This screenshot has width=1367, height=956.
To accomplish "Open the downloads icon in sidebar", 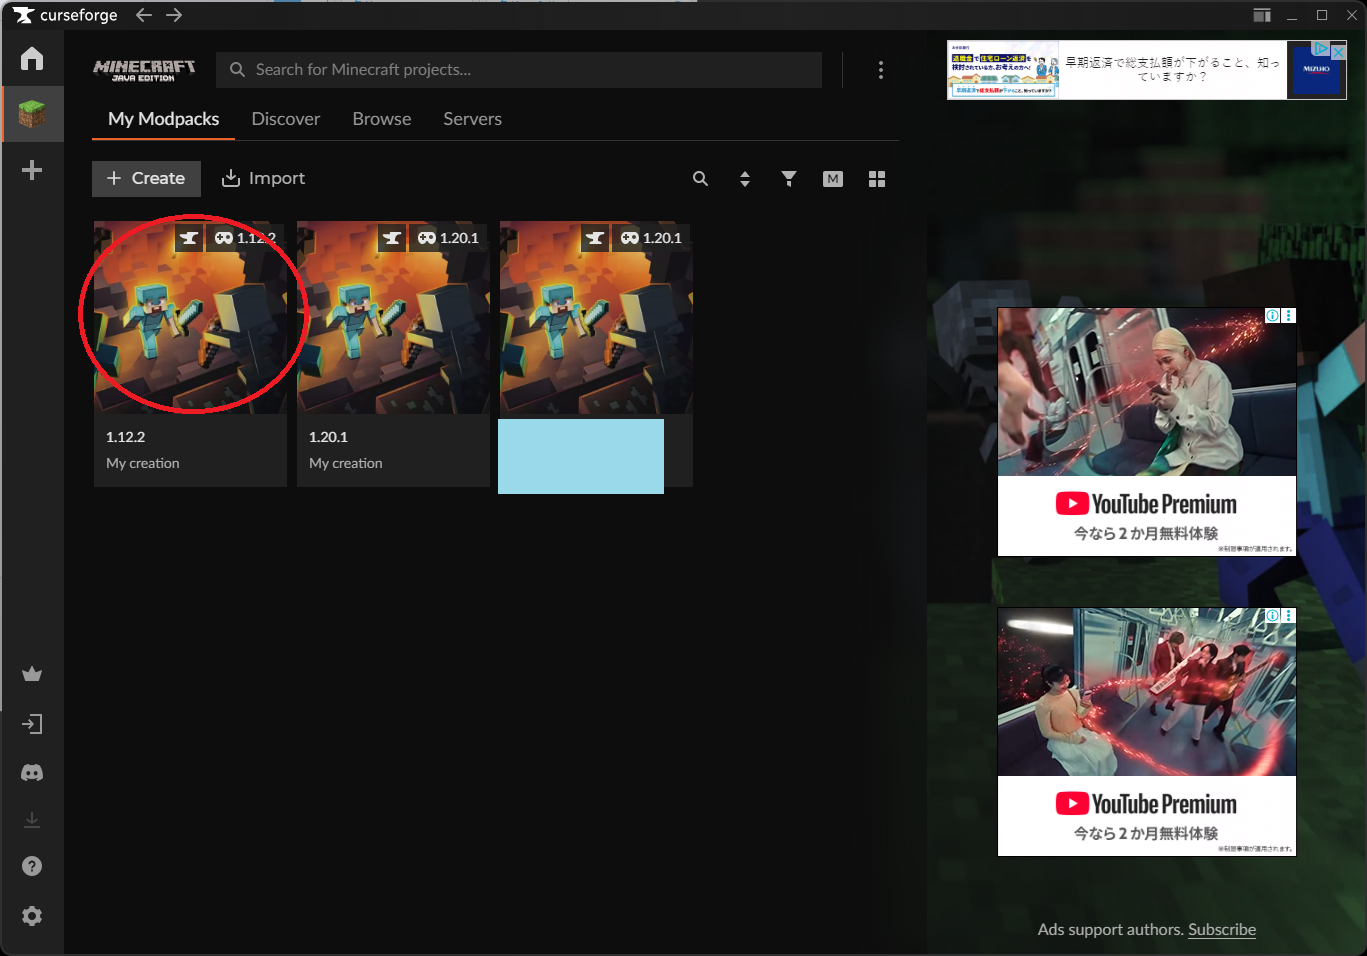I will [32, 820].
